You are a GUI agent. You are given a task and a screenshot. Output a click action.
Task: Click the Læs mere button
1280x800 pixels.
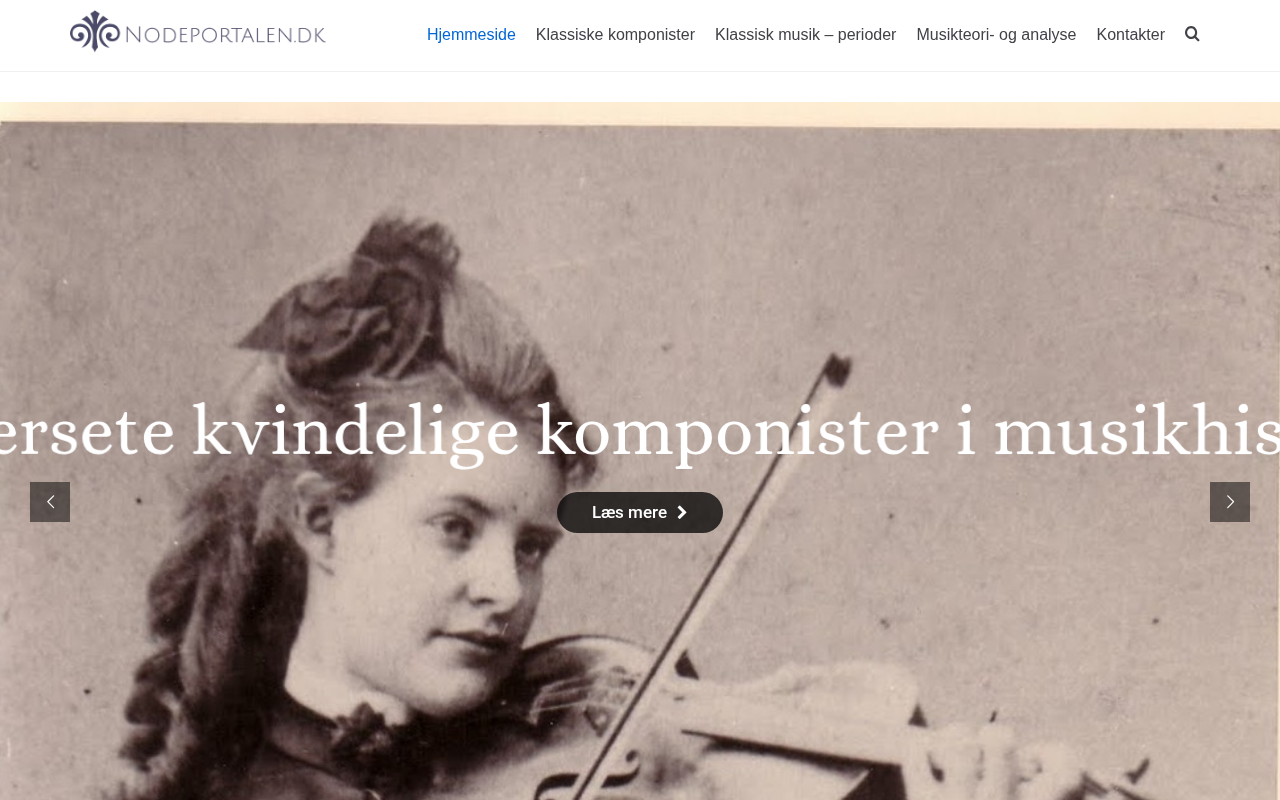click(x=640, y=513)
